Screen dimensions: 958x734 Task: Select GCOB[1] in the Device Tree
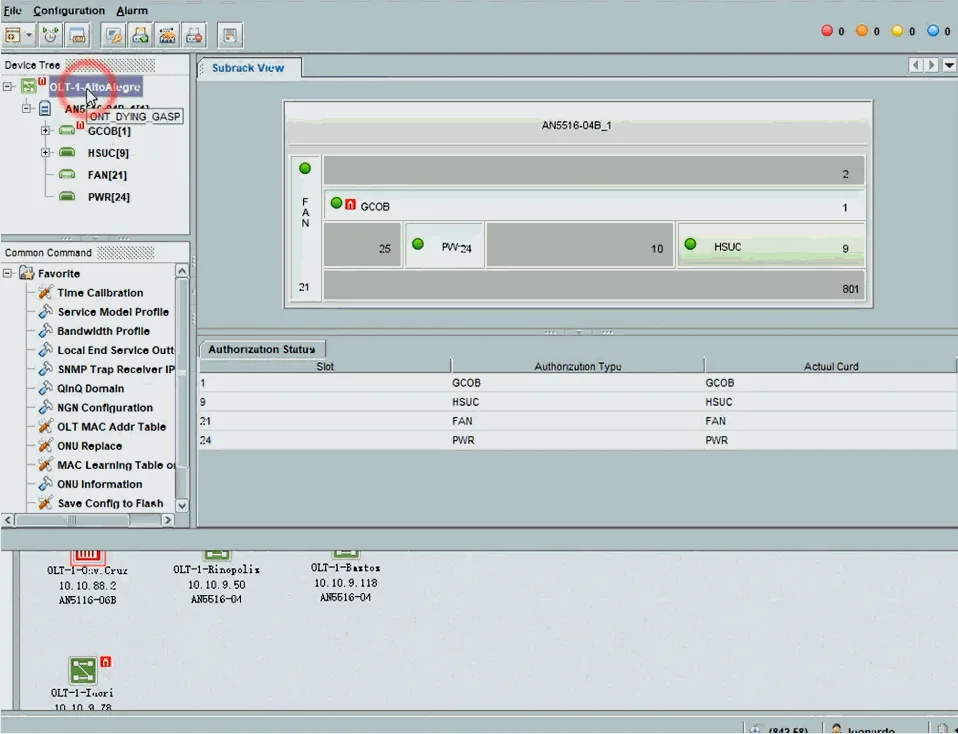109,131
